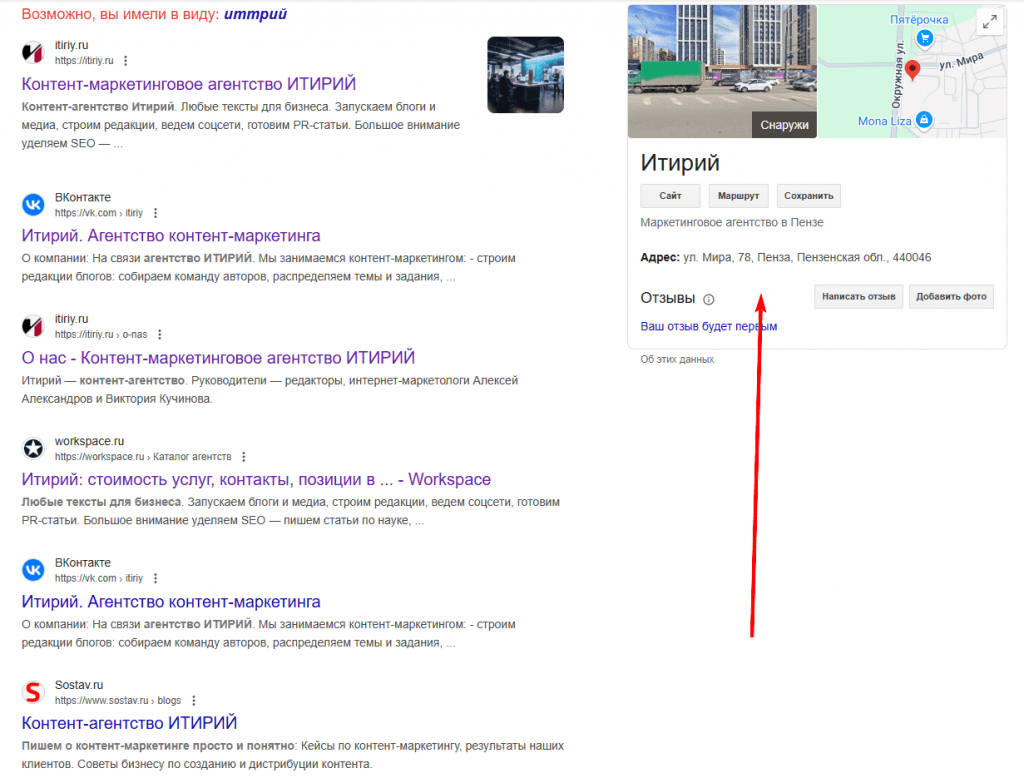Click the 'Итирий' business title
This screenshot has width=1024, height=778.
point(680,163)
